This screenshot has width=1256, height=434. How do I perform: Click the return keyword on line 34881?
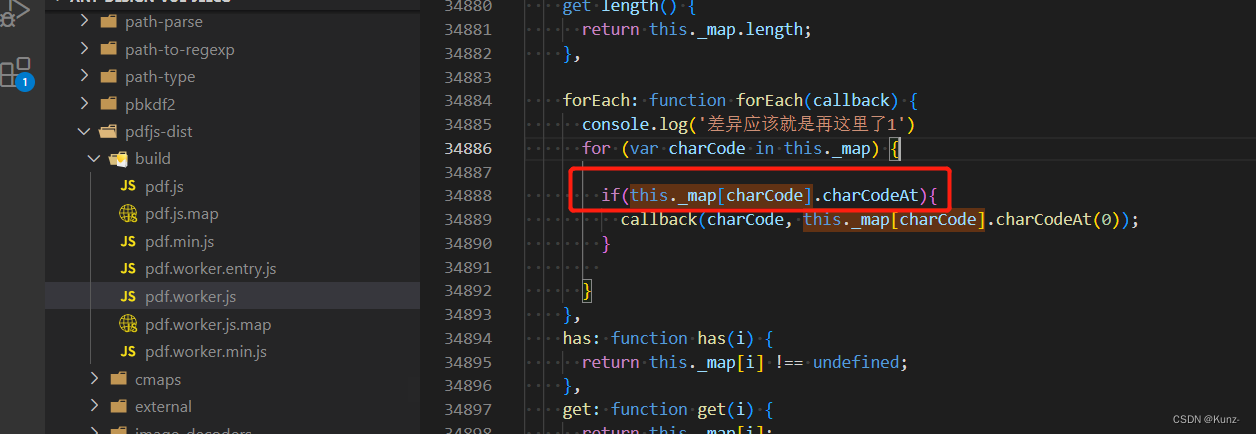611,29
